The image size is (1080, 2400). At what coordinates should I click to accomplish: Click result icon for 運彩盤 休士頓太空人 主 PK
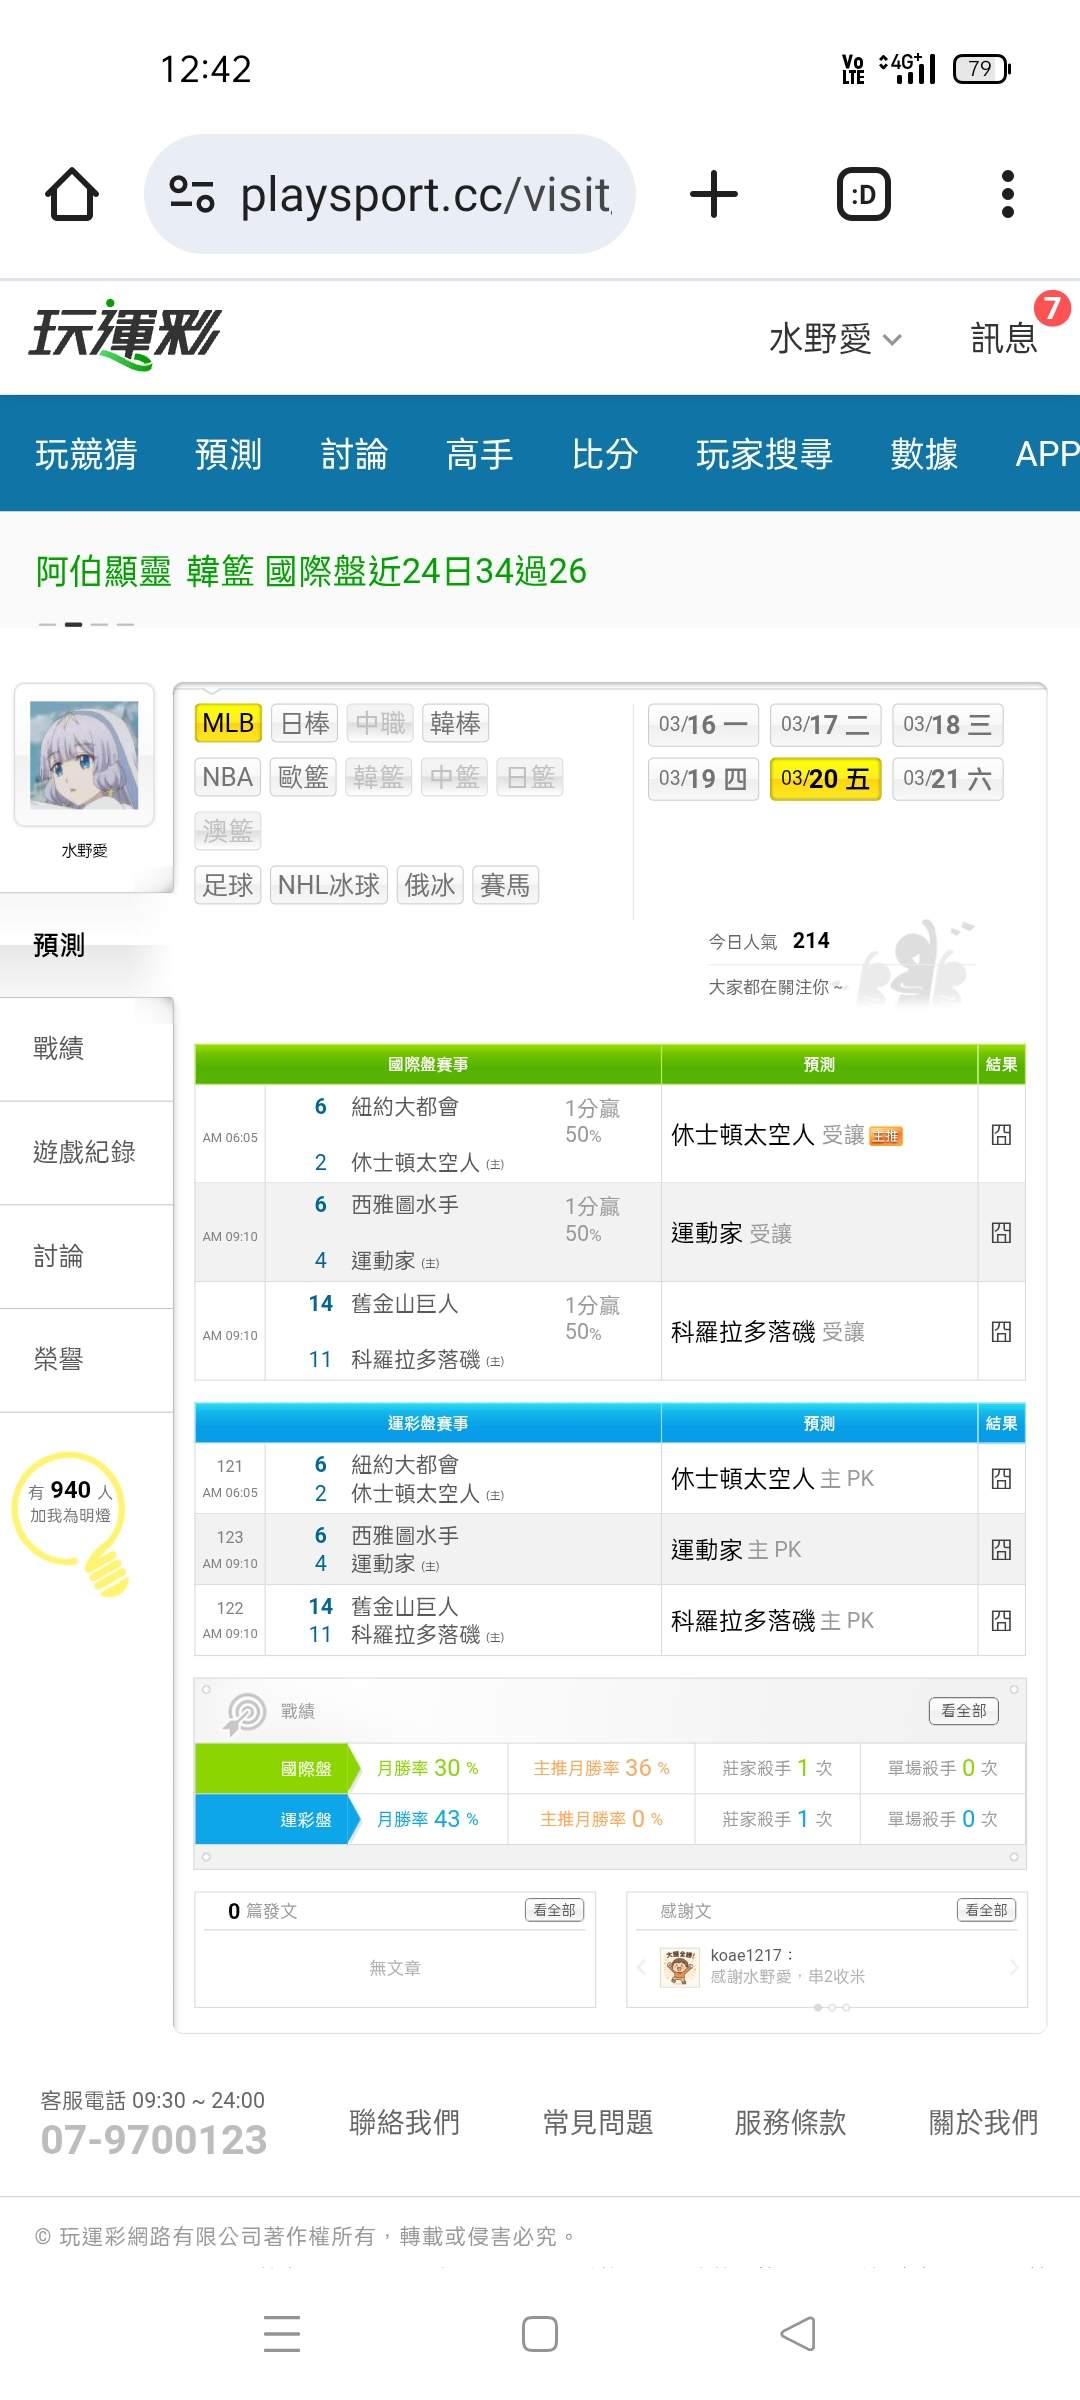click(x=1001, y=1479)
